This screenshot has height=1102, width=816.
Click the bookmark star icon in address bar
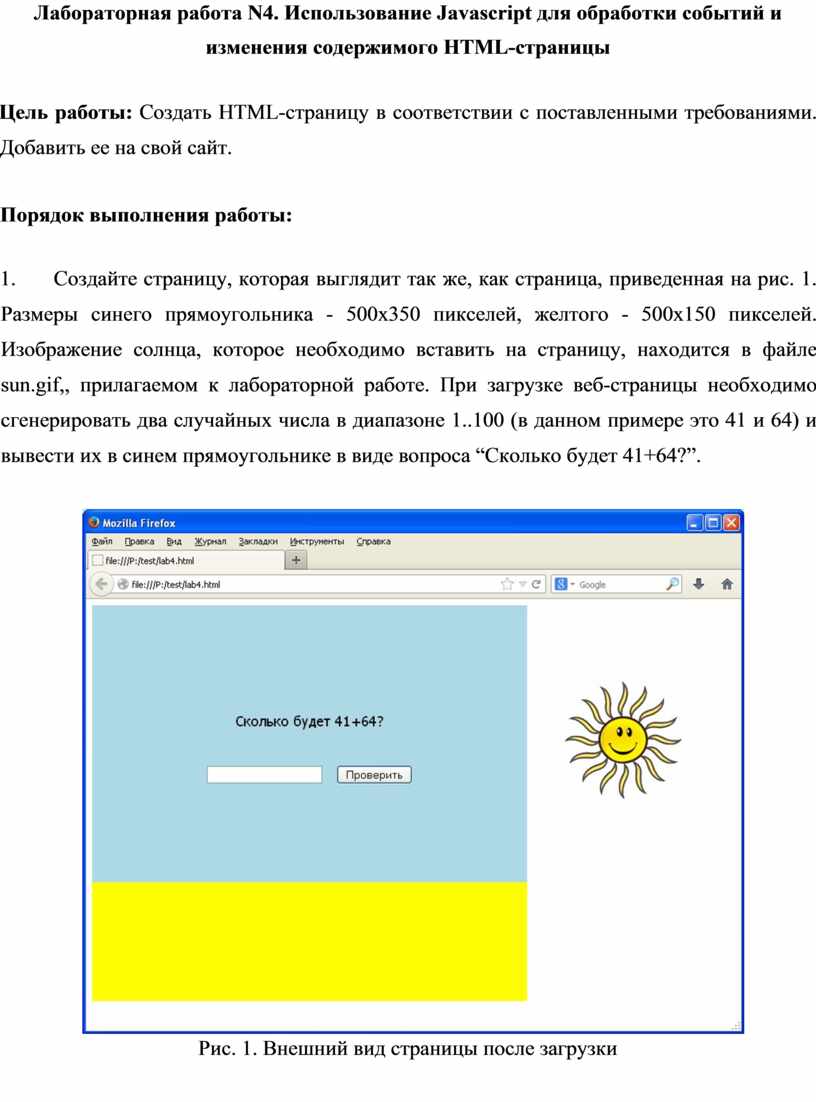[x=507, y=584]
